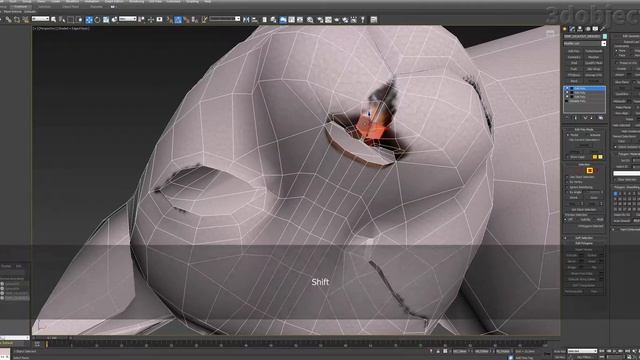Activate the Select Object tool
The width and height of the screenshot is (640, 360).
[x=53, y=19]
